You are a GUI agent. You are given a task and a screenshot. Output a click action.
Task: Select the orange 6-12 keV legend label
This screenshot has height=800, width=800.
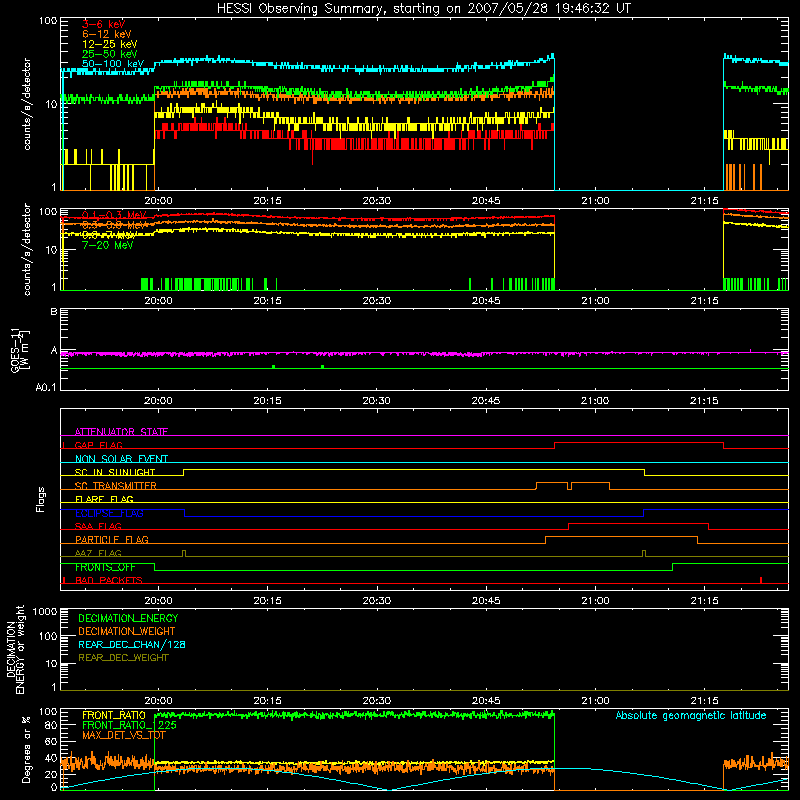[106, 34]
